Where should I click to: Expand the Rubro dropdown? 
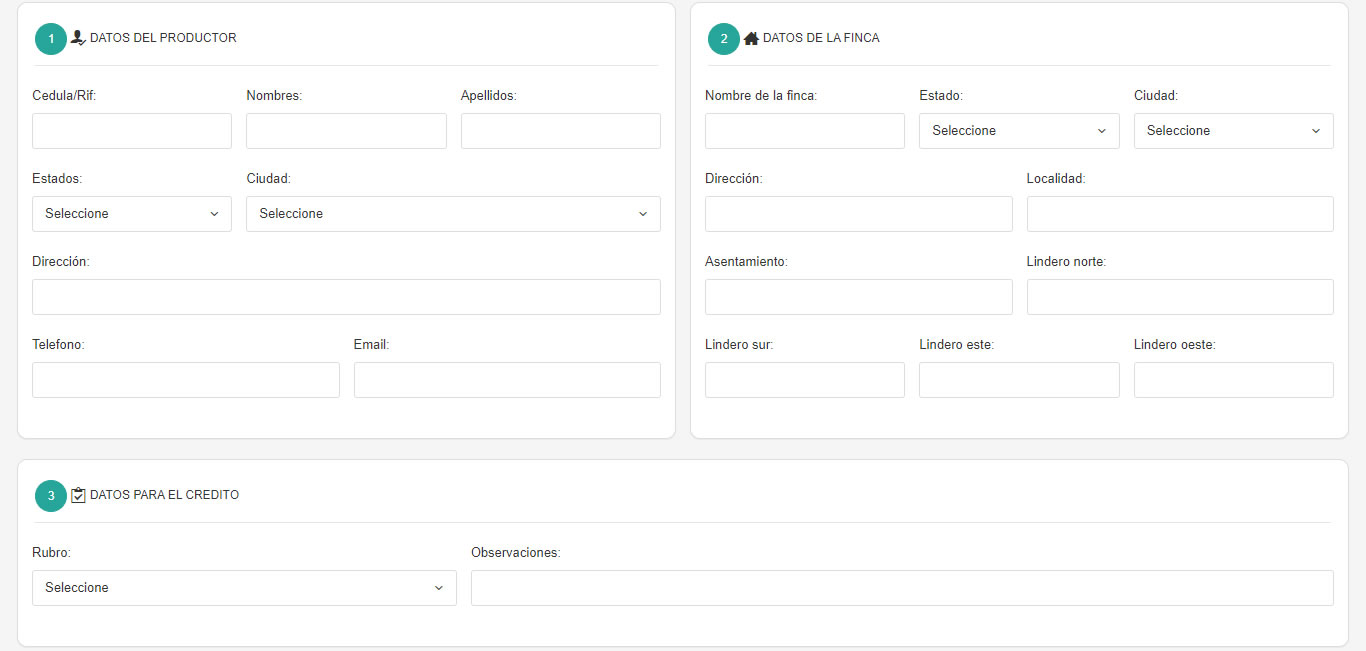pyautogui.click(x=244, y=588)
